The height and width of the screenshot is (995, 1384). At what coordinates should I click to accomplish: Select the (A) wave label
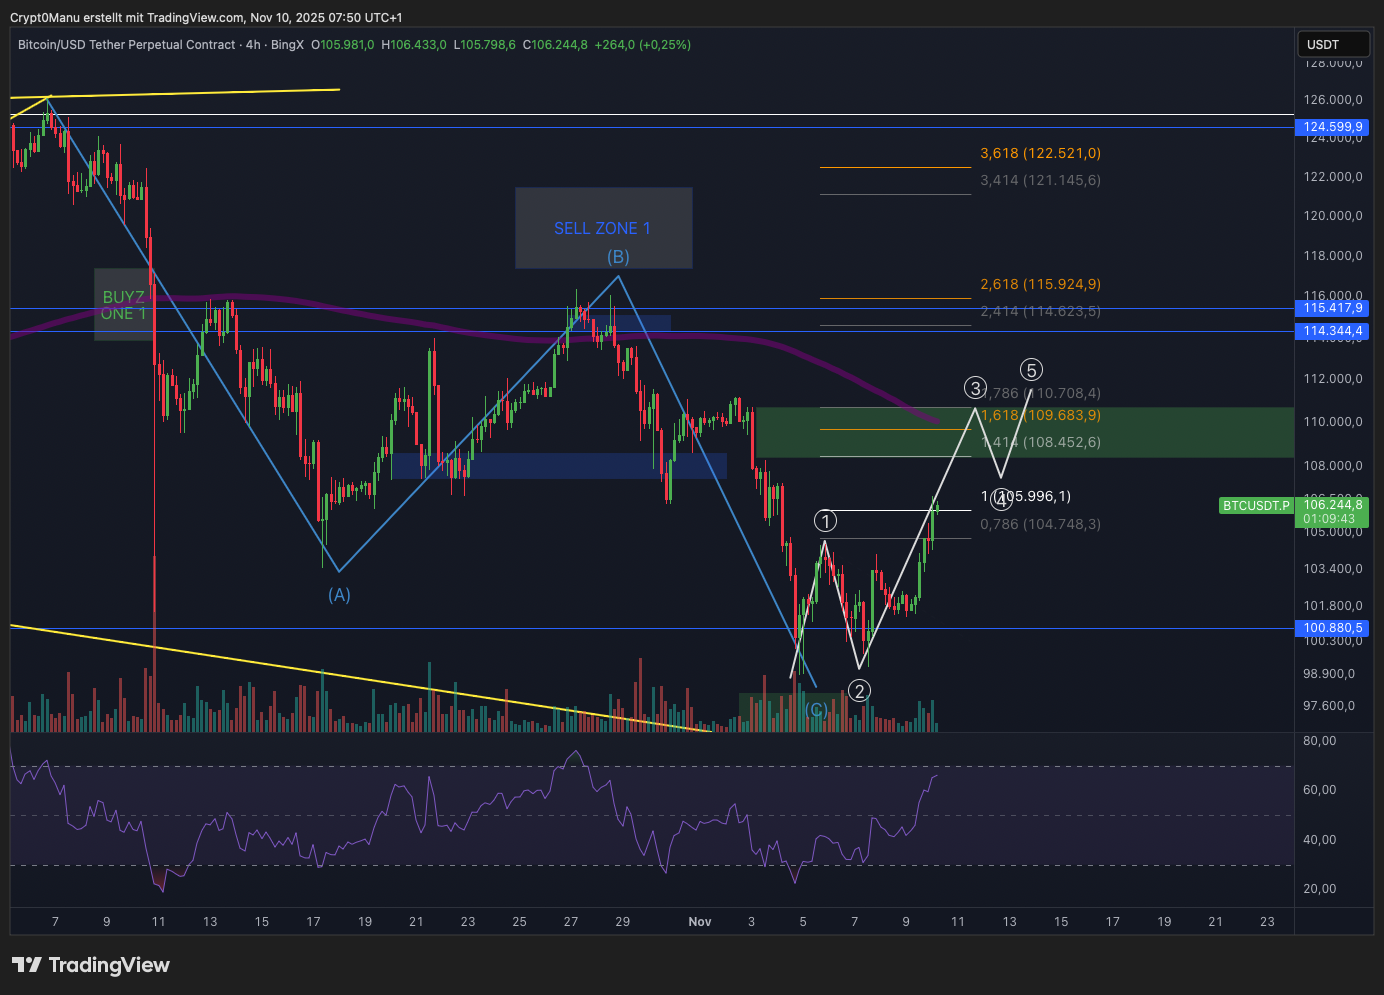(339, 595)
